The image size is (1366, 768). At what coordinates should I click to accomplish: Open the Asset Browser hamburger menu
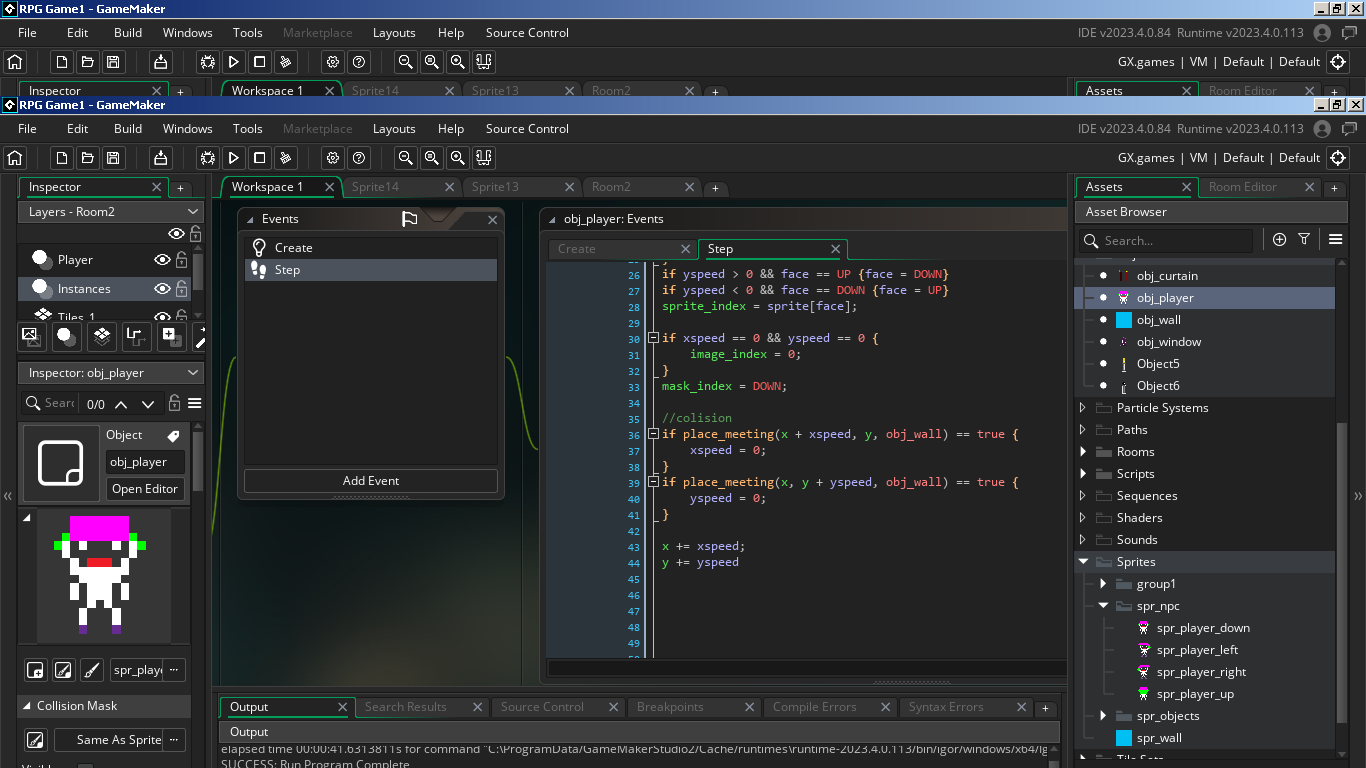1335,240
